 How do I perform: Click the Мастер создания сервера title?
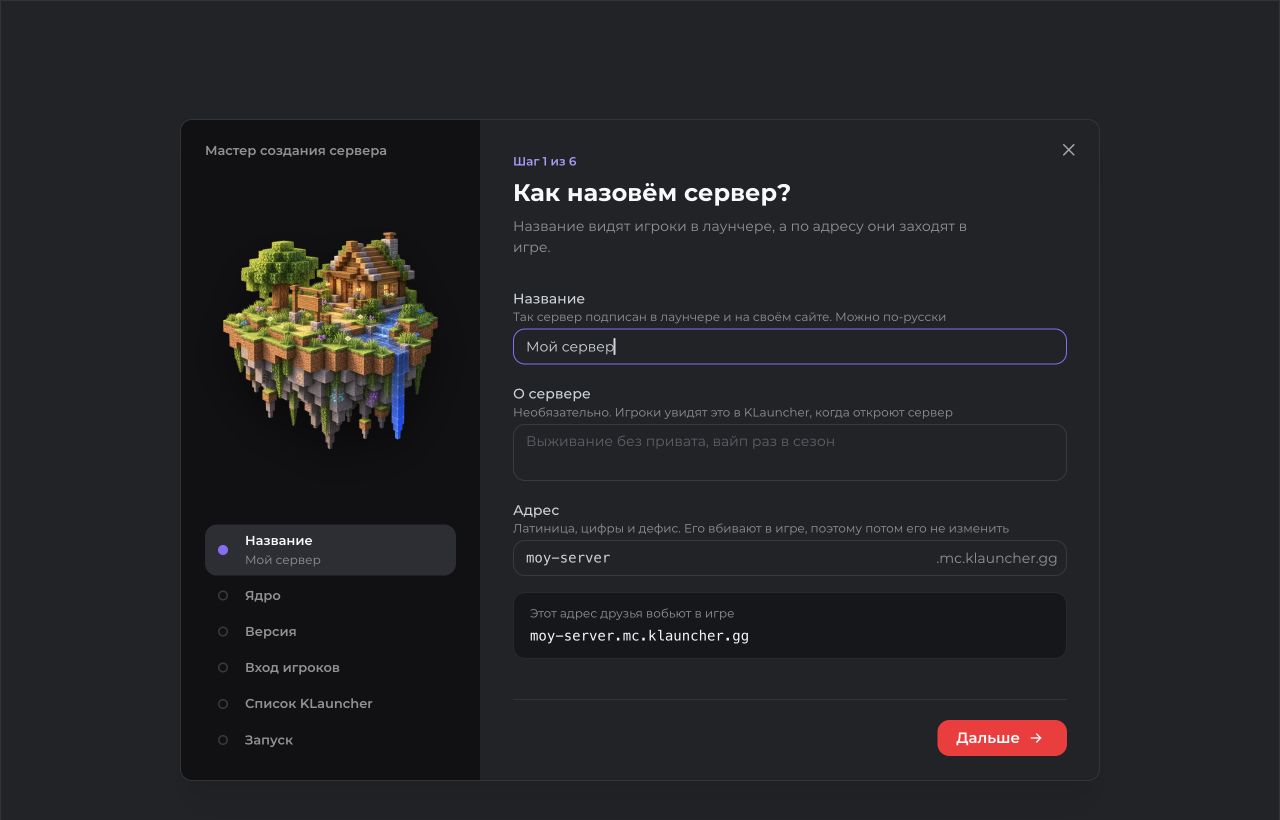pyautogui.click(x=296, y=151)
